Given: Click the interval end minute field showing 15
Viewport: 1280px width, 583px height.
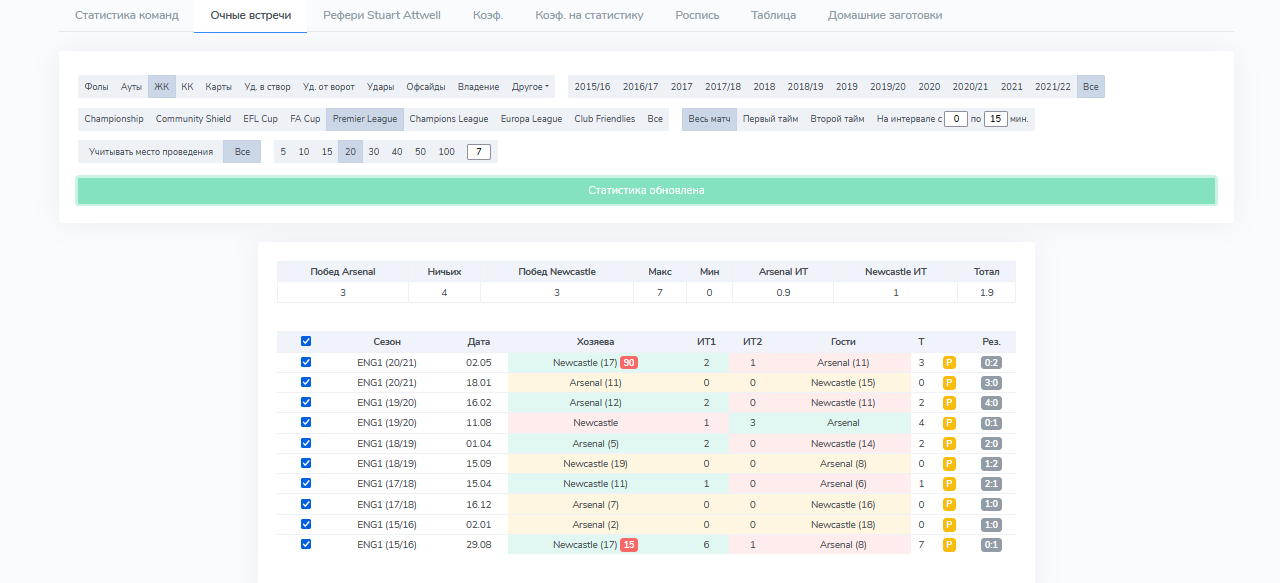Looking at the screenshot, I should [995, 119].
